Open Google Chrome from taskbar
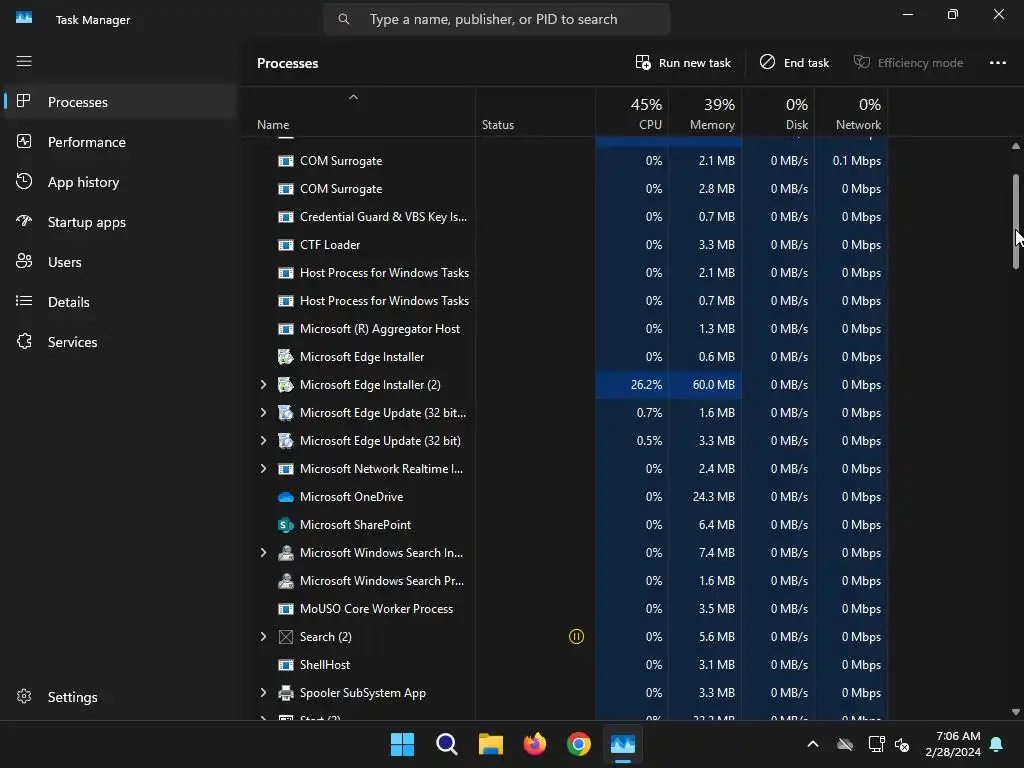This screenshot has height=768, width=1024. point(579,744)
